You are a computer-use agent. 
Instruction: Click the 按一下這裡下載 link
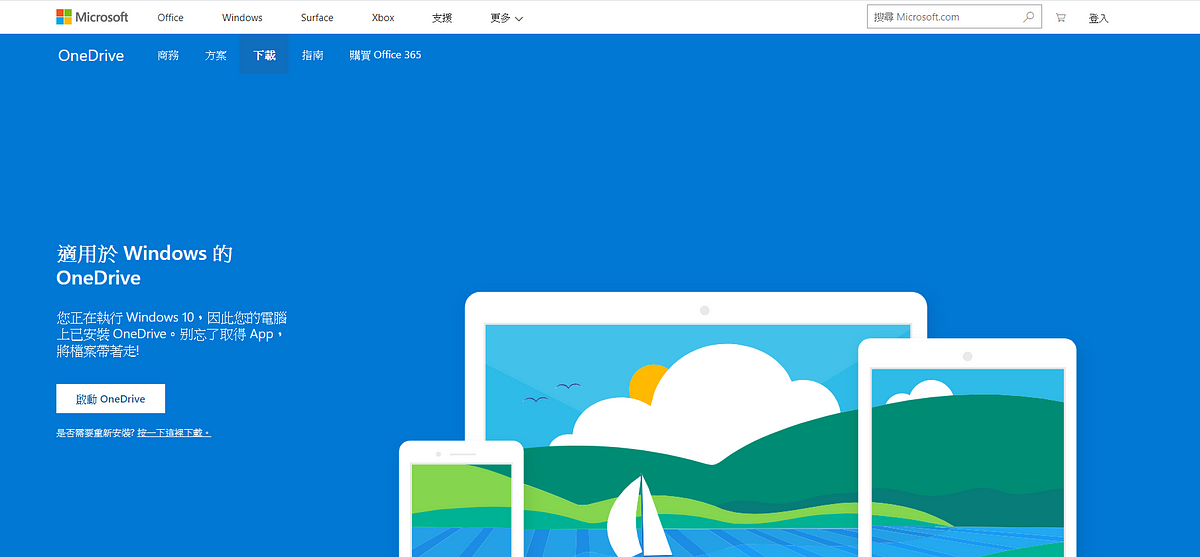(174, 433)
